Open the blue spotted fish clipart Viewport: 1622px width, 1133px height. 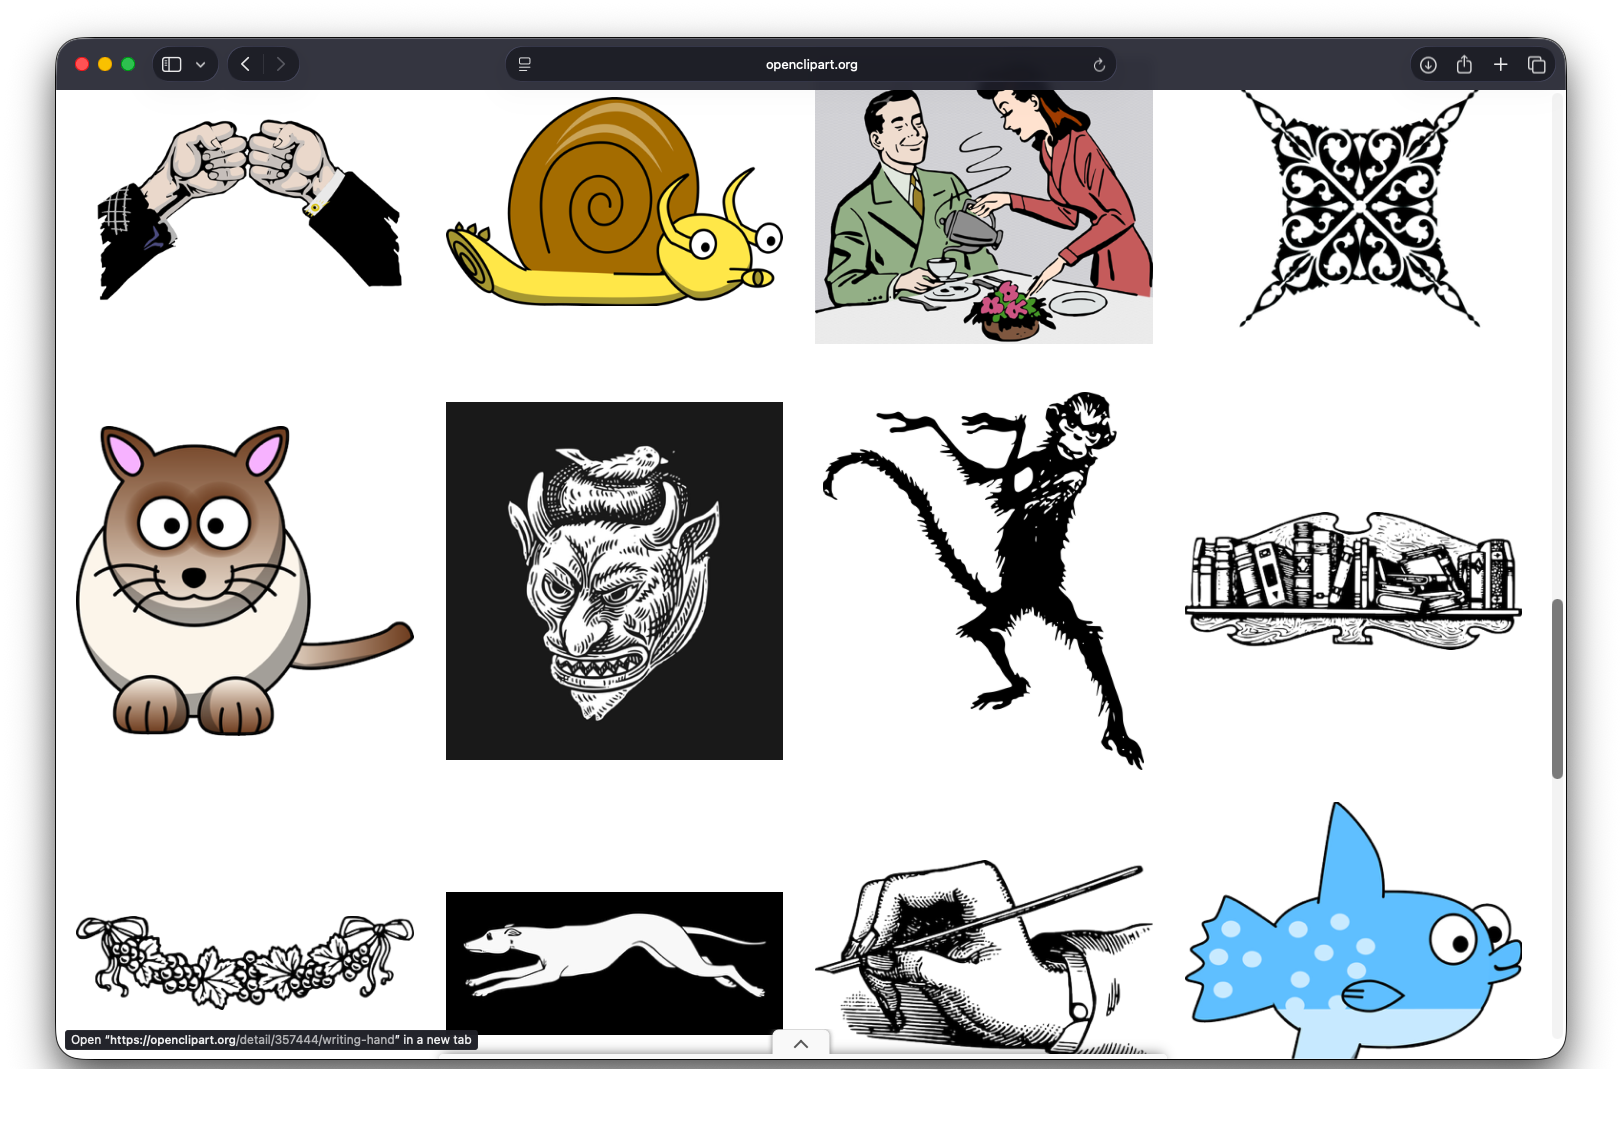coord(1353,930)
